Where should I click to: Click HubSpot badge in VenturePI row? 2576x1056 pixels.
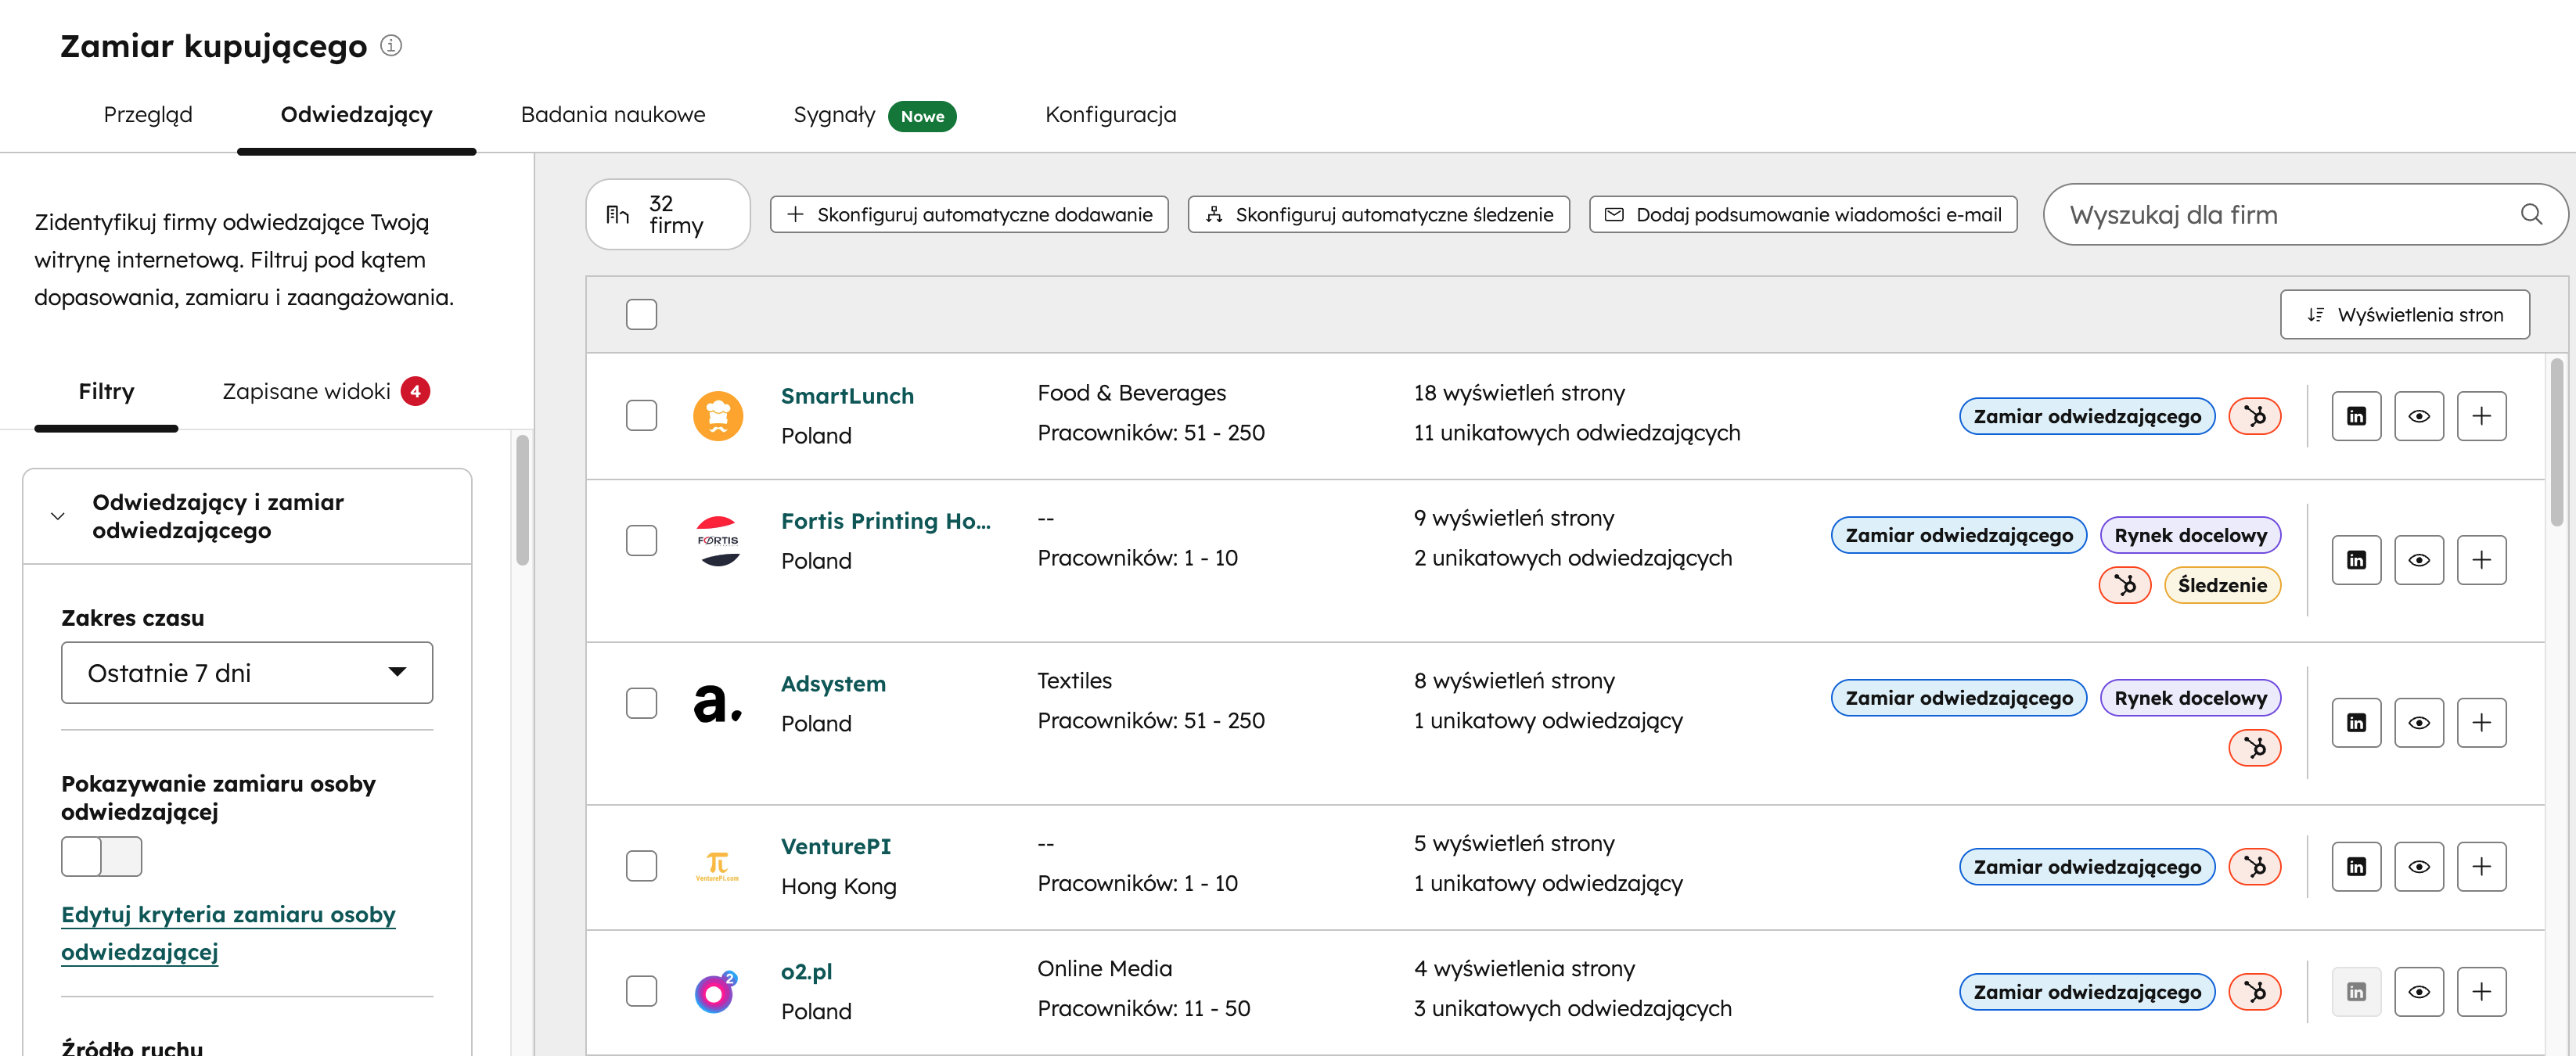pos(2254,866)
